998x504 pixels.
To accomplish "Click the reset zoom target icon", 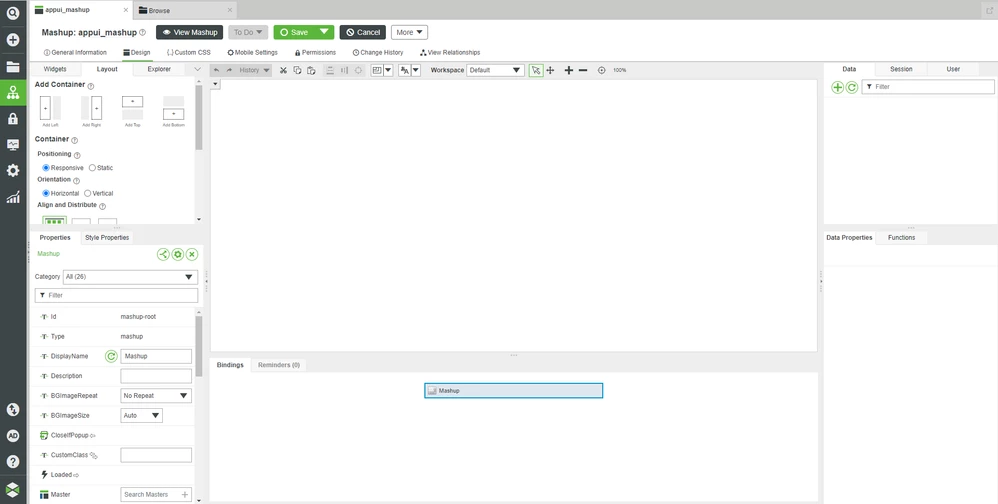I will (x=601, y=70).
